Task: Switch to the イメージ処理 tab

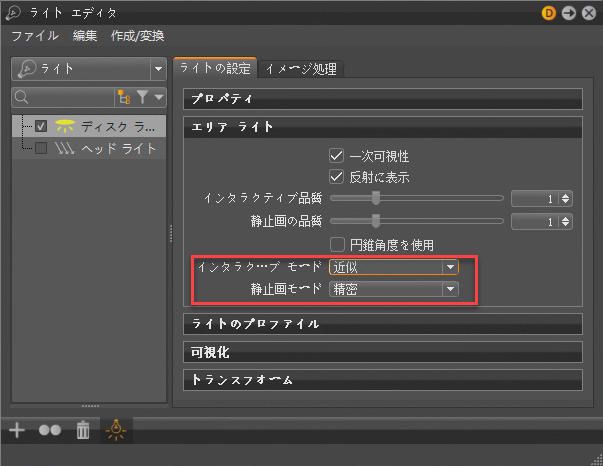Action: click(x=301, y=70)
